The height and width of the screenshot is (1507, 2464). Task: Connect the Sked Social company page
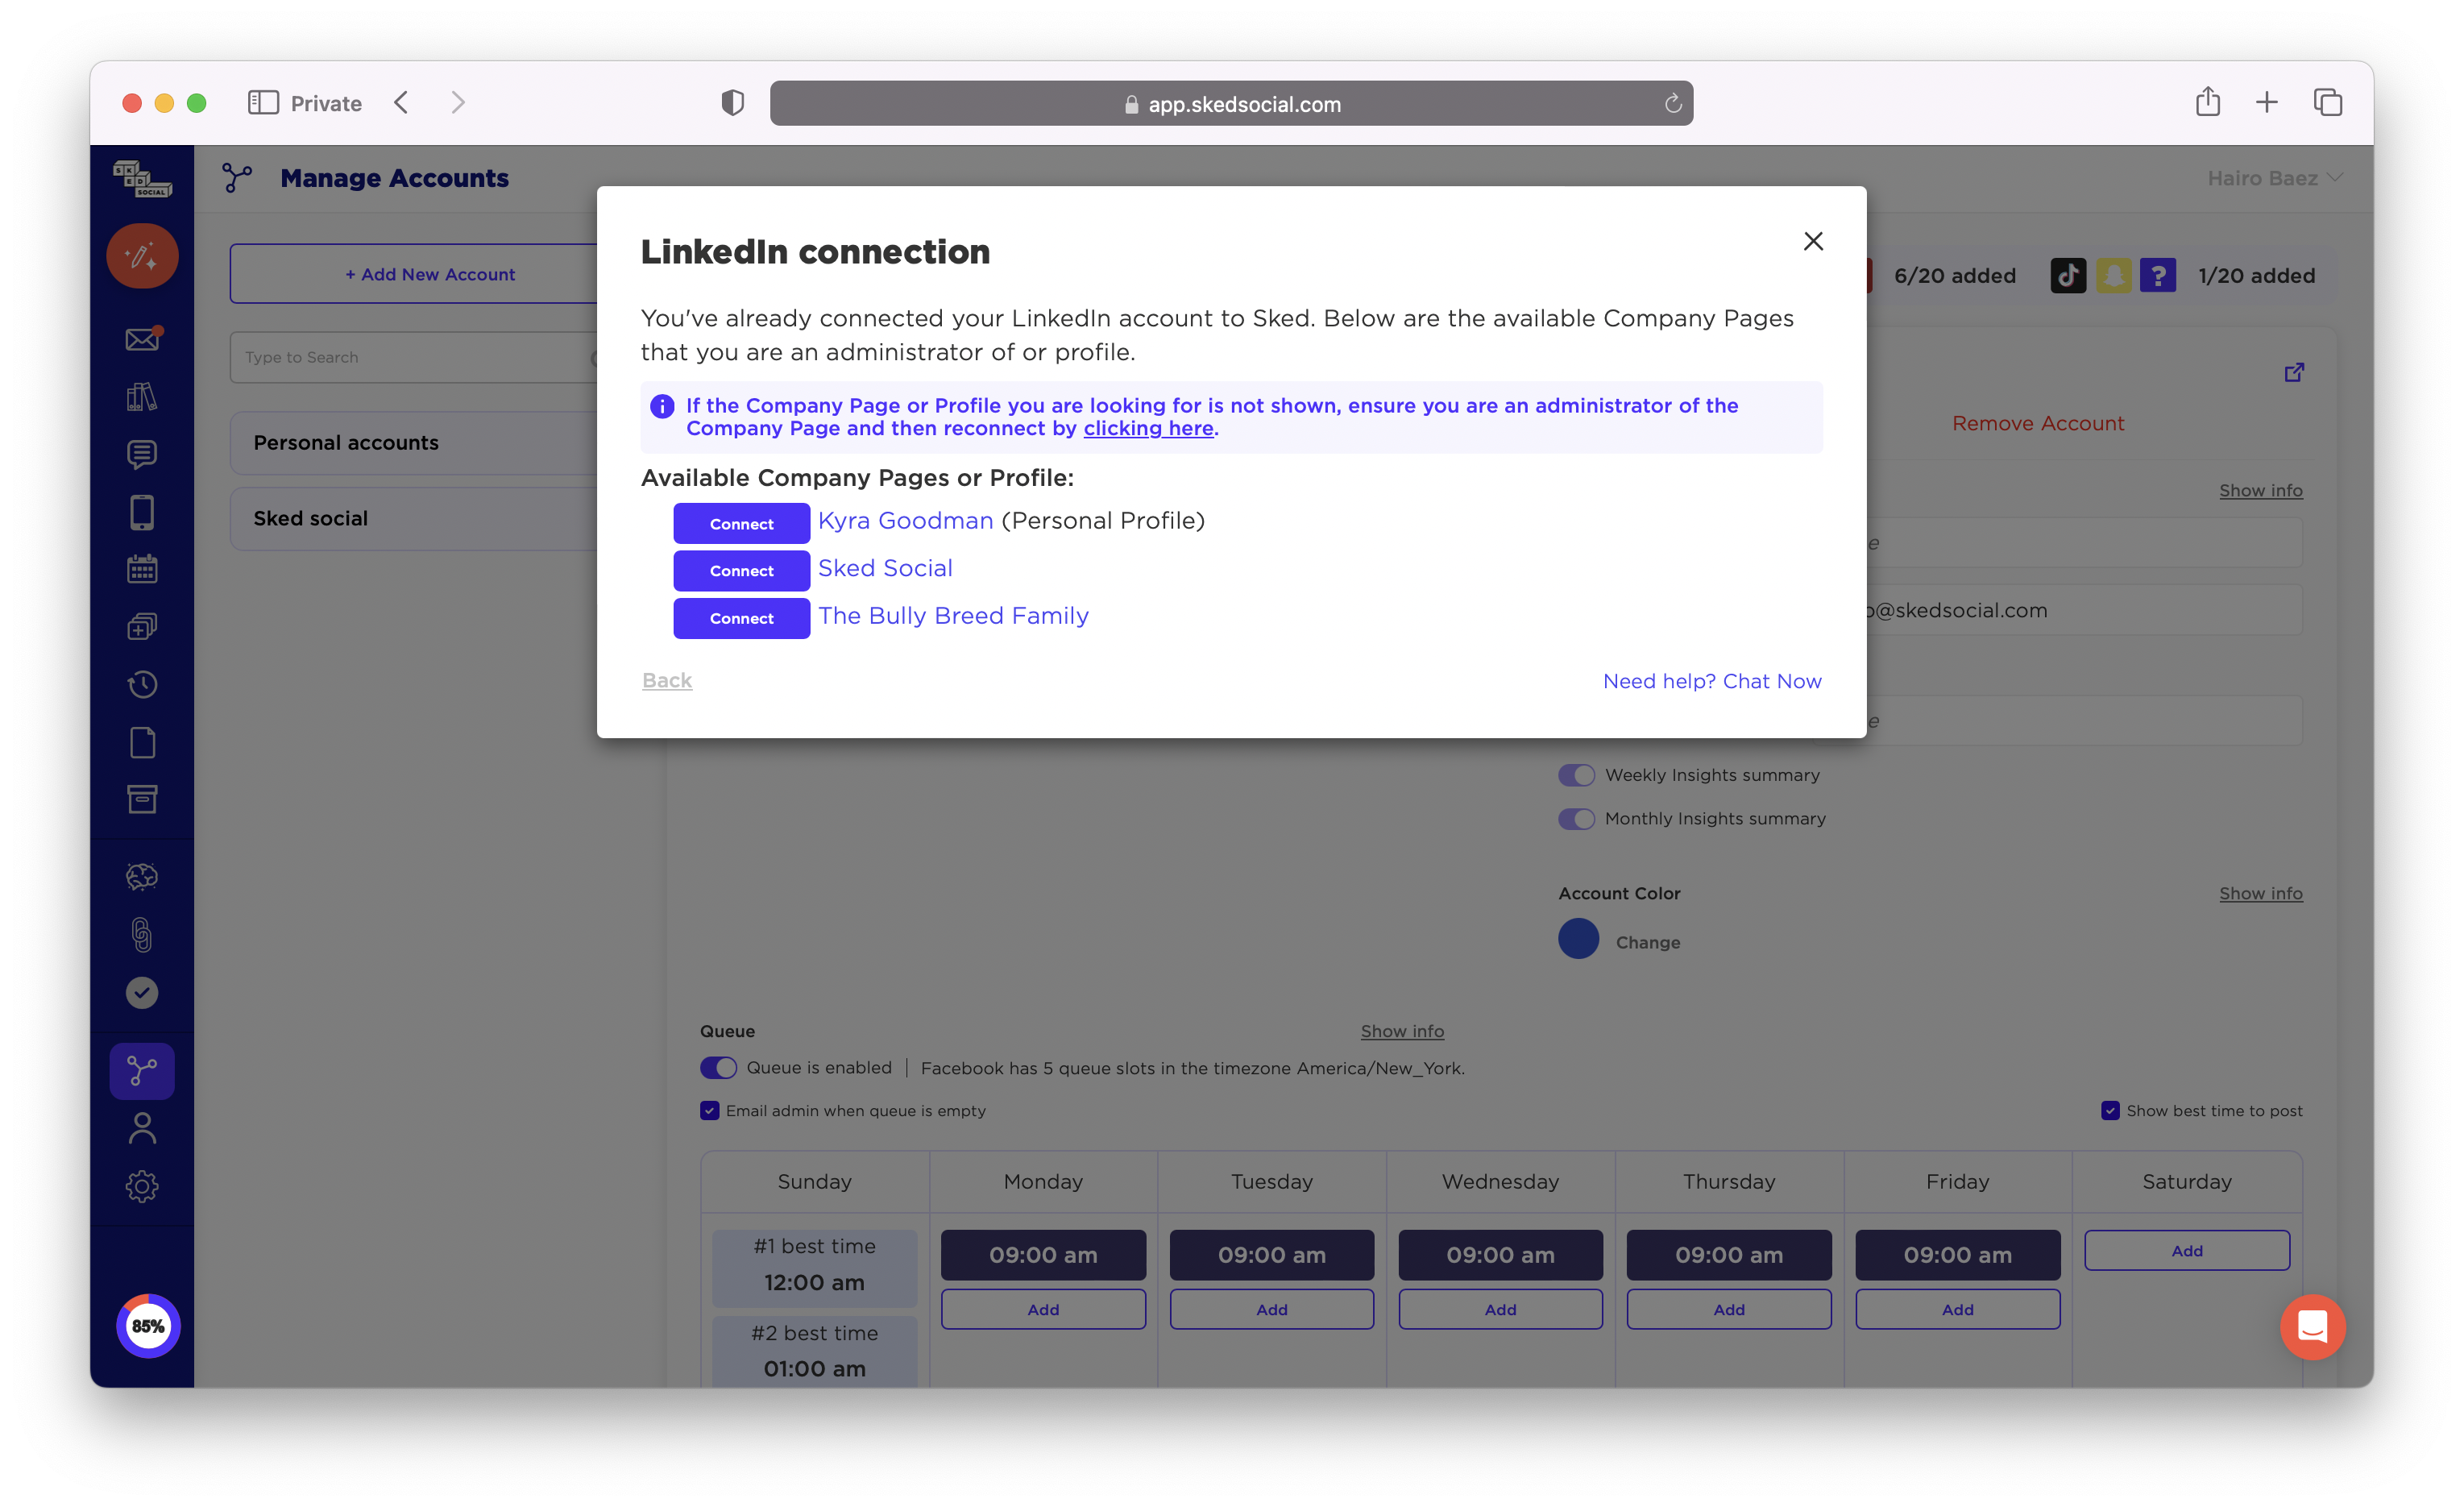[x=741, y=570]
